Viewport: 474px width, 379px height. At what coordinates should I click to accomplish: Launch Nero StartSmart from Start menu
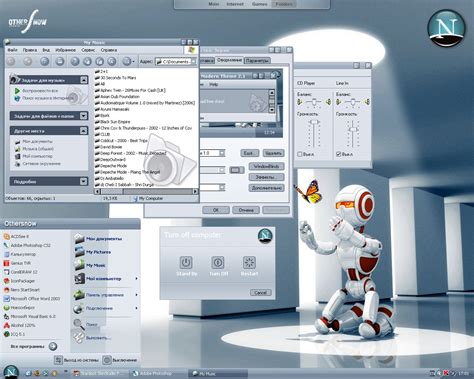(22, 290)
